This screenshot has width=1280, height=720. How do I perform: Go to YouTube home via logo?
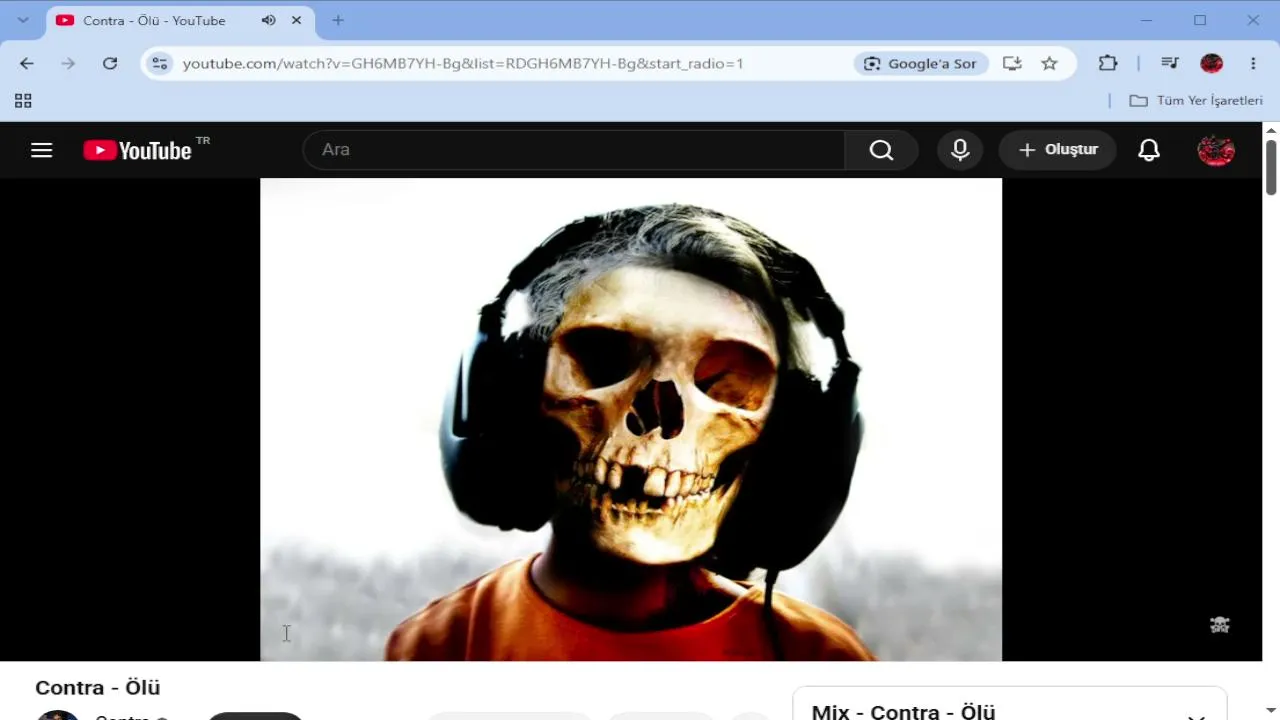[137, 150]
